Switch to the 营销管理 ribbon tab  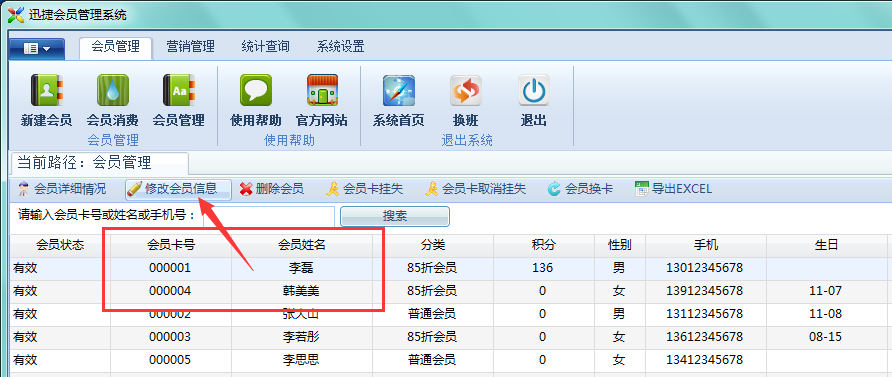click(190, 47)
